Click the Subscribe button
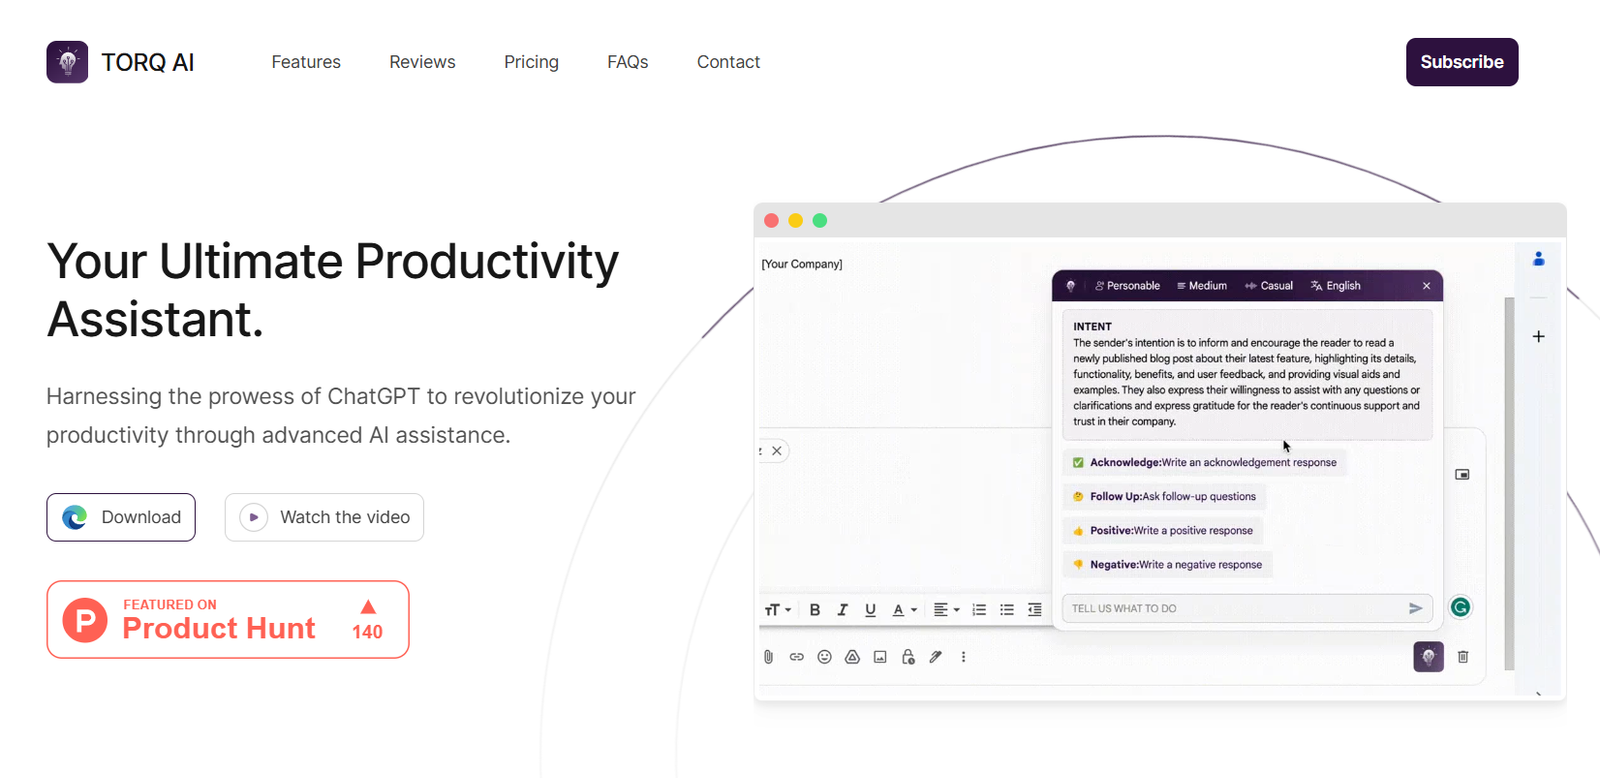The width and height of the screenshot is (1600, 778). click(1461, 62)
